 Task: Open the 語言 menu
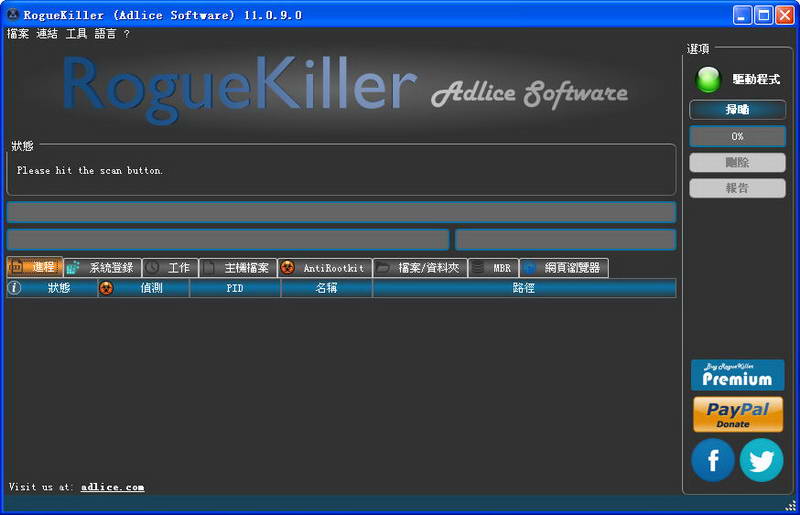[x=106, y=34]
